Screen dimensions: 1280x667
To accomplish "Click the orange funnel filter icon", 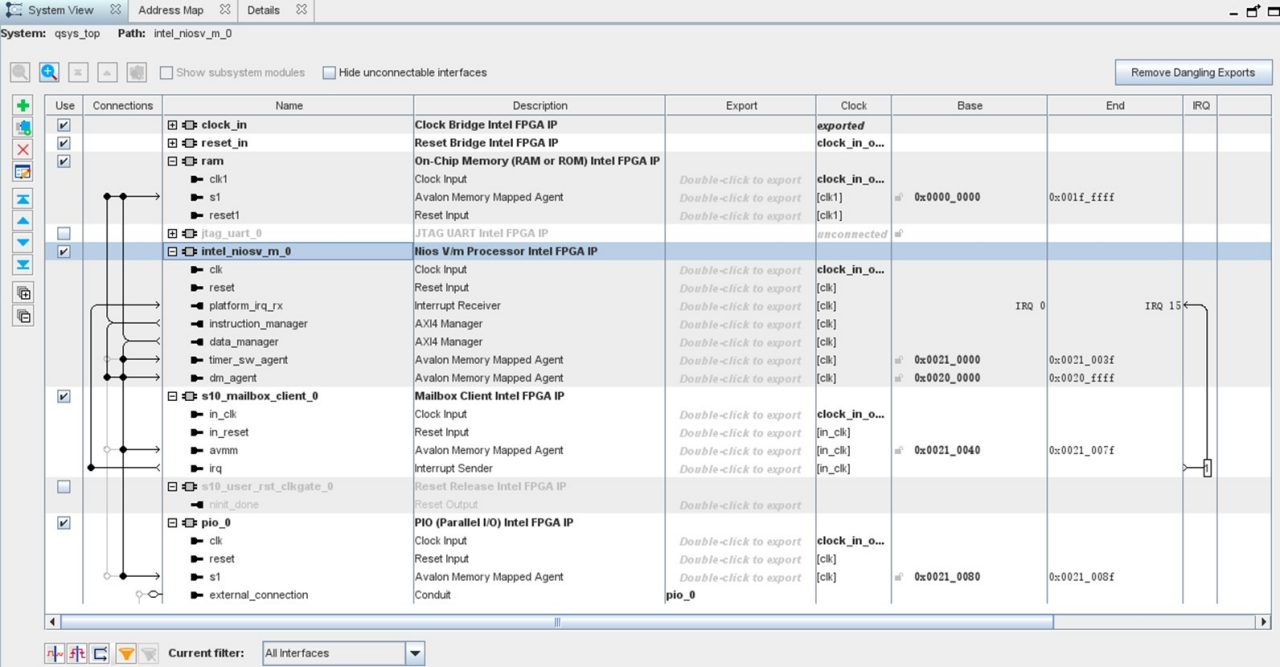I will (x=126, y=654).
